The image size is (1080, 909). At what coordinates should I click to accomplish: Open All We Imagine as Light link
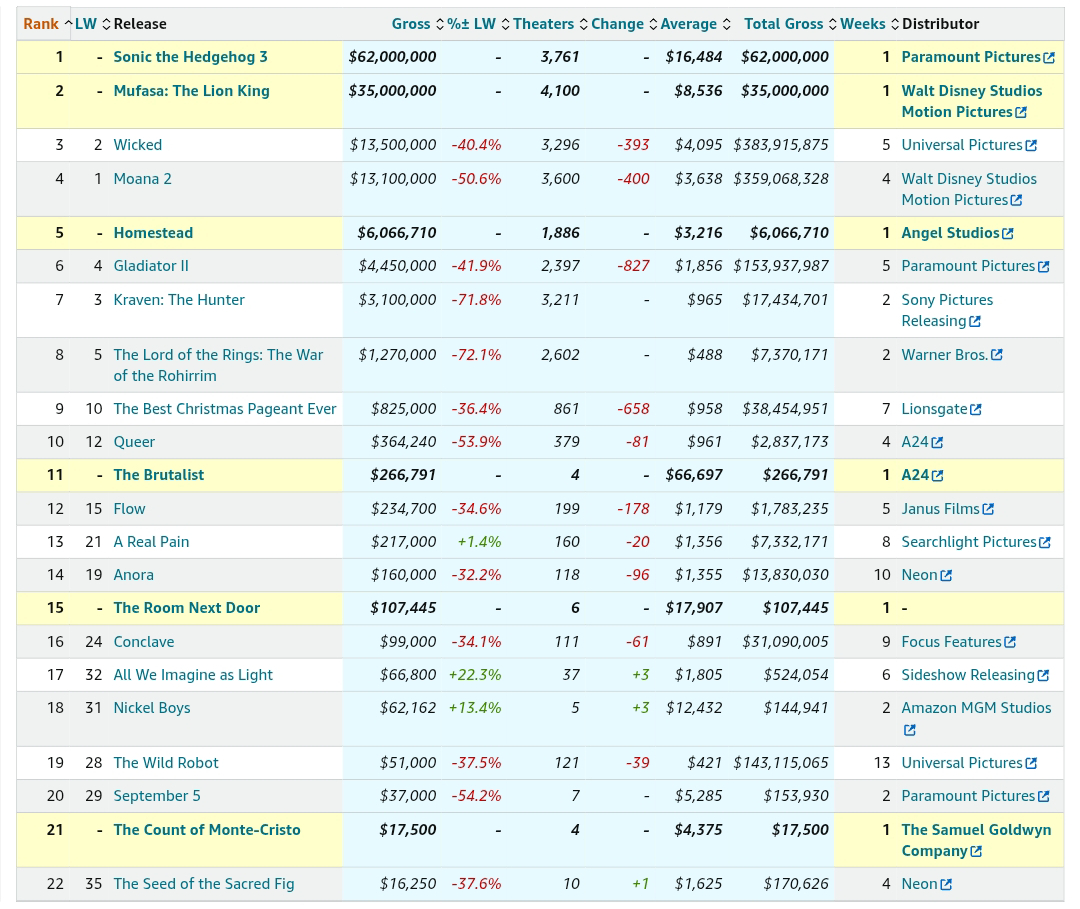click(x=193, y=675)
